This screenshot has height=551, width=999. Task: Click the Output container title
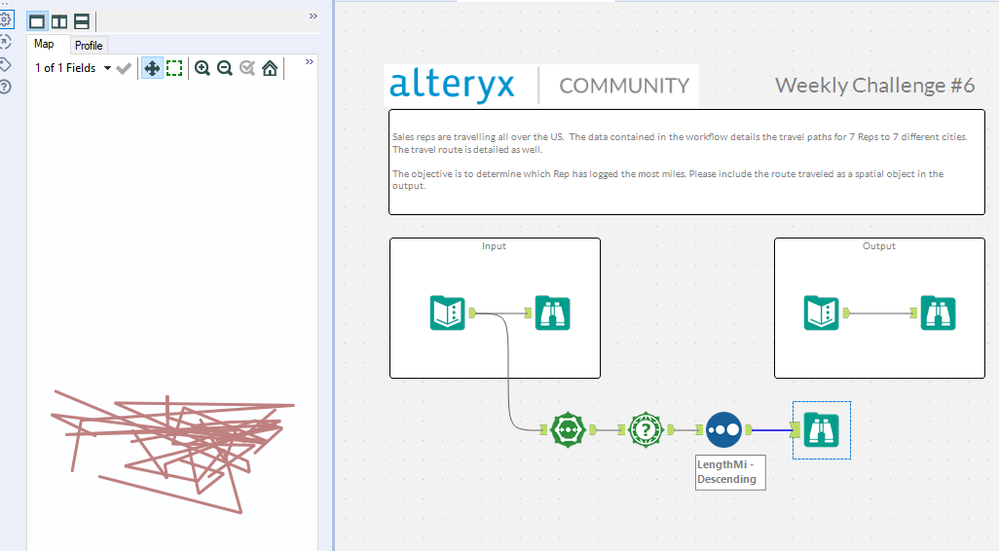(879, 246)
